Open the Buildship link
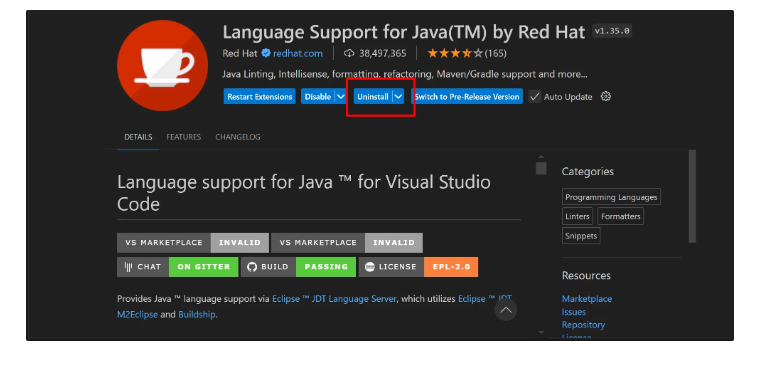The image size is (760, 380). pyautogui.click(x=197, y=314)
